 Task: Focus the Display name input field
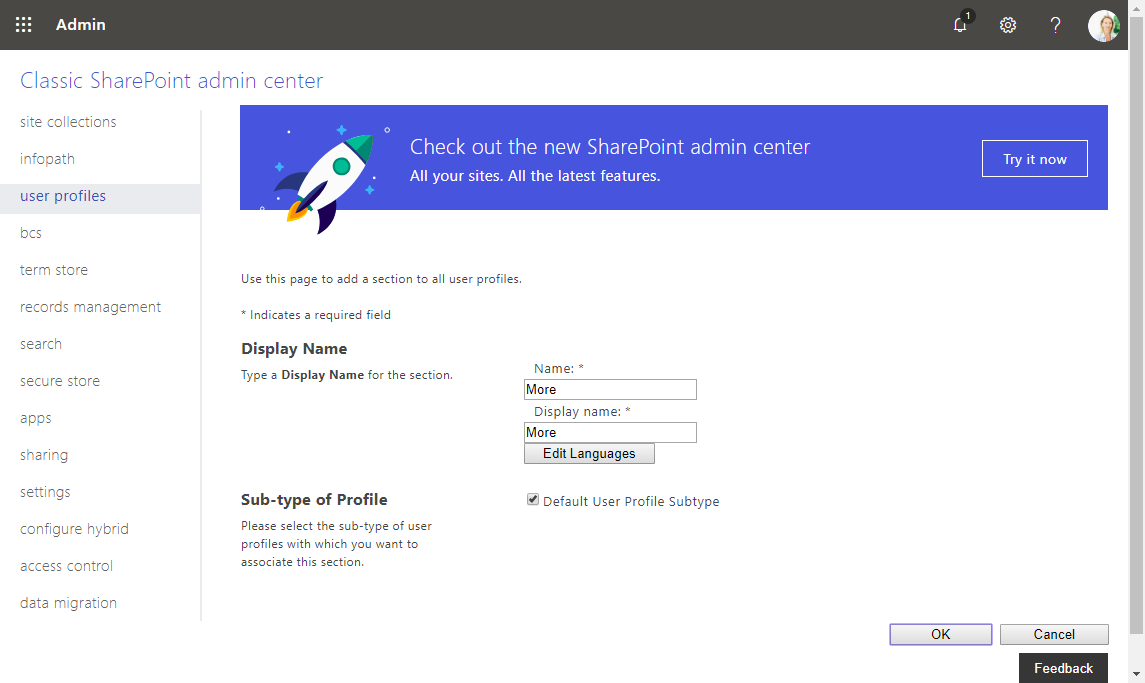(x=610, y=432)
